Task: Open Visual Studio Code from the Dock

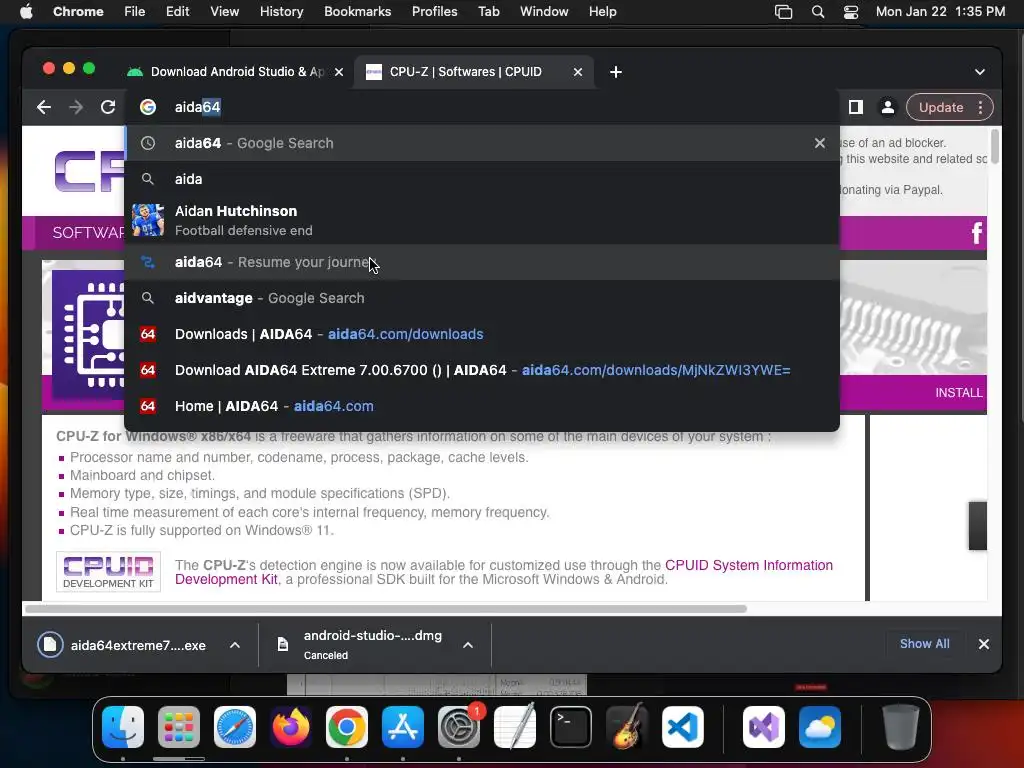Action: [x=683, y=727]
